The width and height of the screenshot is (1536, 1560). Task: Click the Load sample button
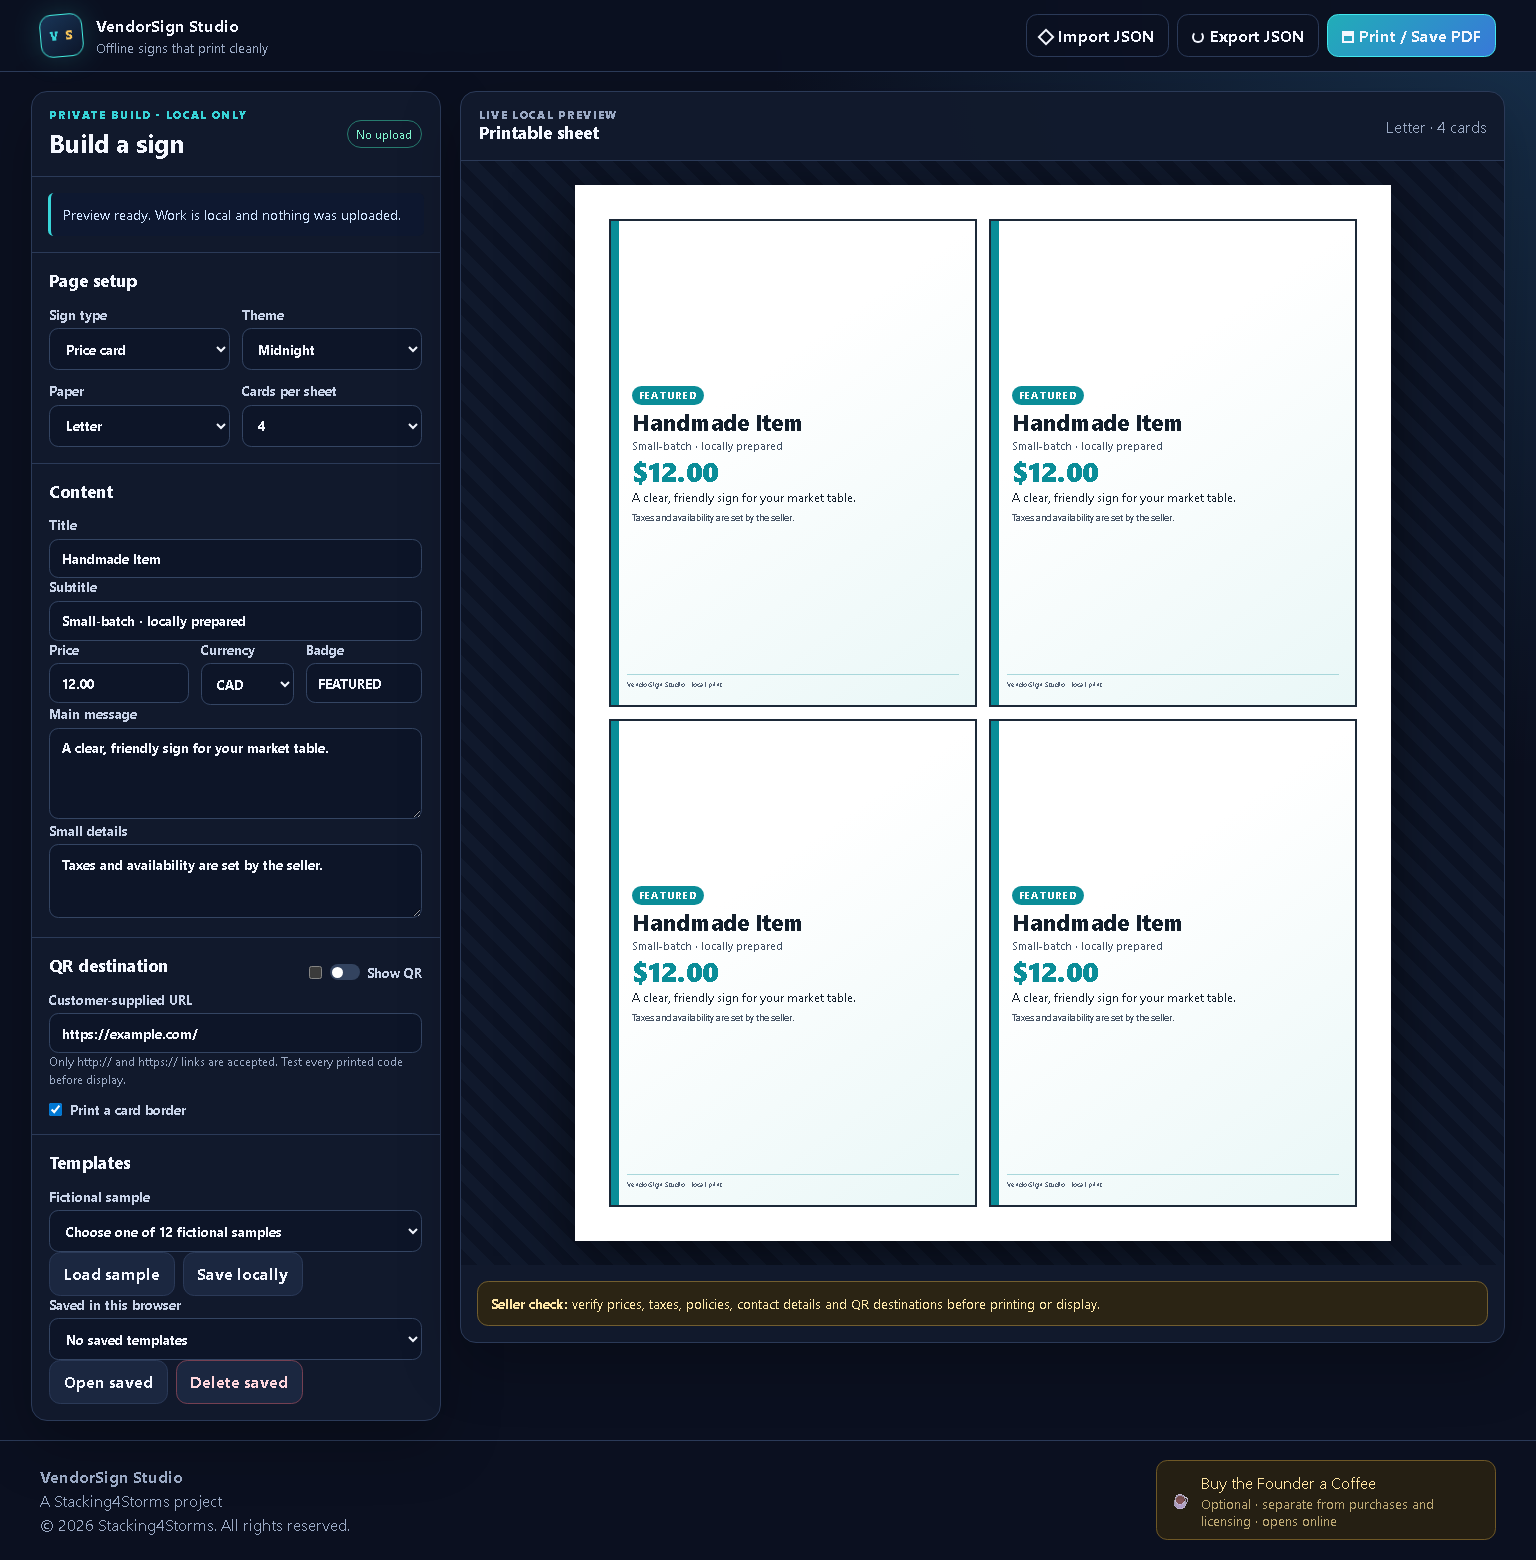pos(112,1274)
